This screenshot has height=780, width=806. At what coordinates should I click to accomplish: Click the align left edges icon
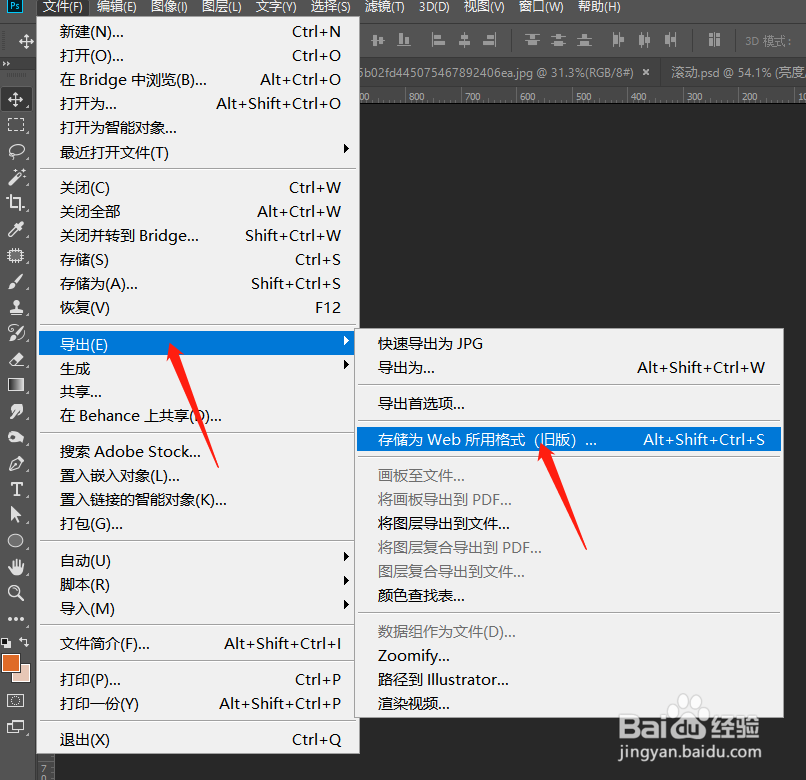pos(438,40)
